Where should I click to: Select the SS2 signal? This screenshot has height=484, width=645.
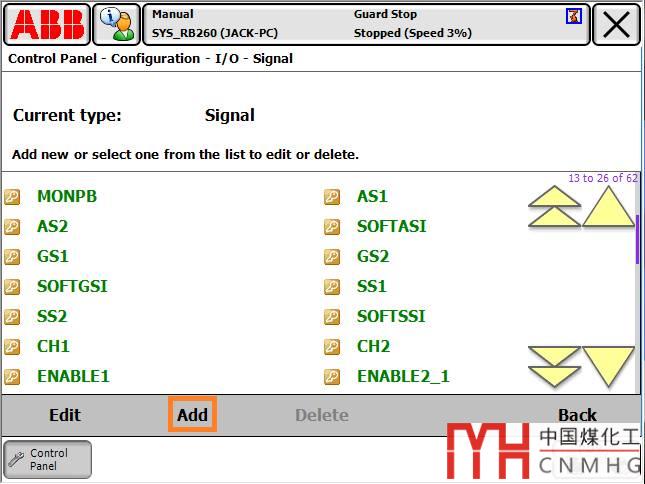pyautogui.click(x=52, y=317)
